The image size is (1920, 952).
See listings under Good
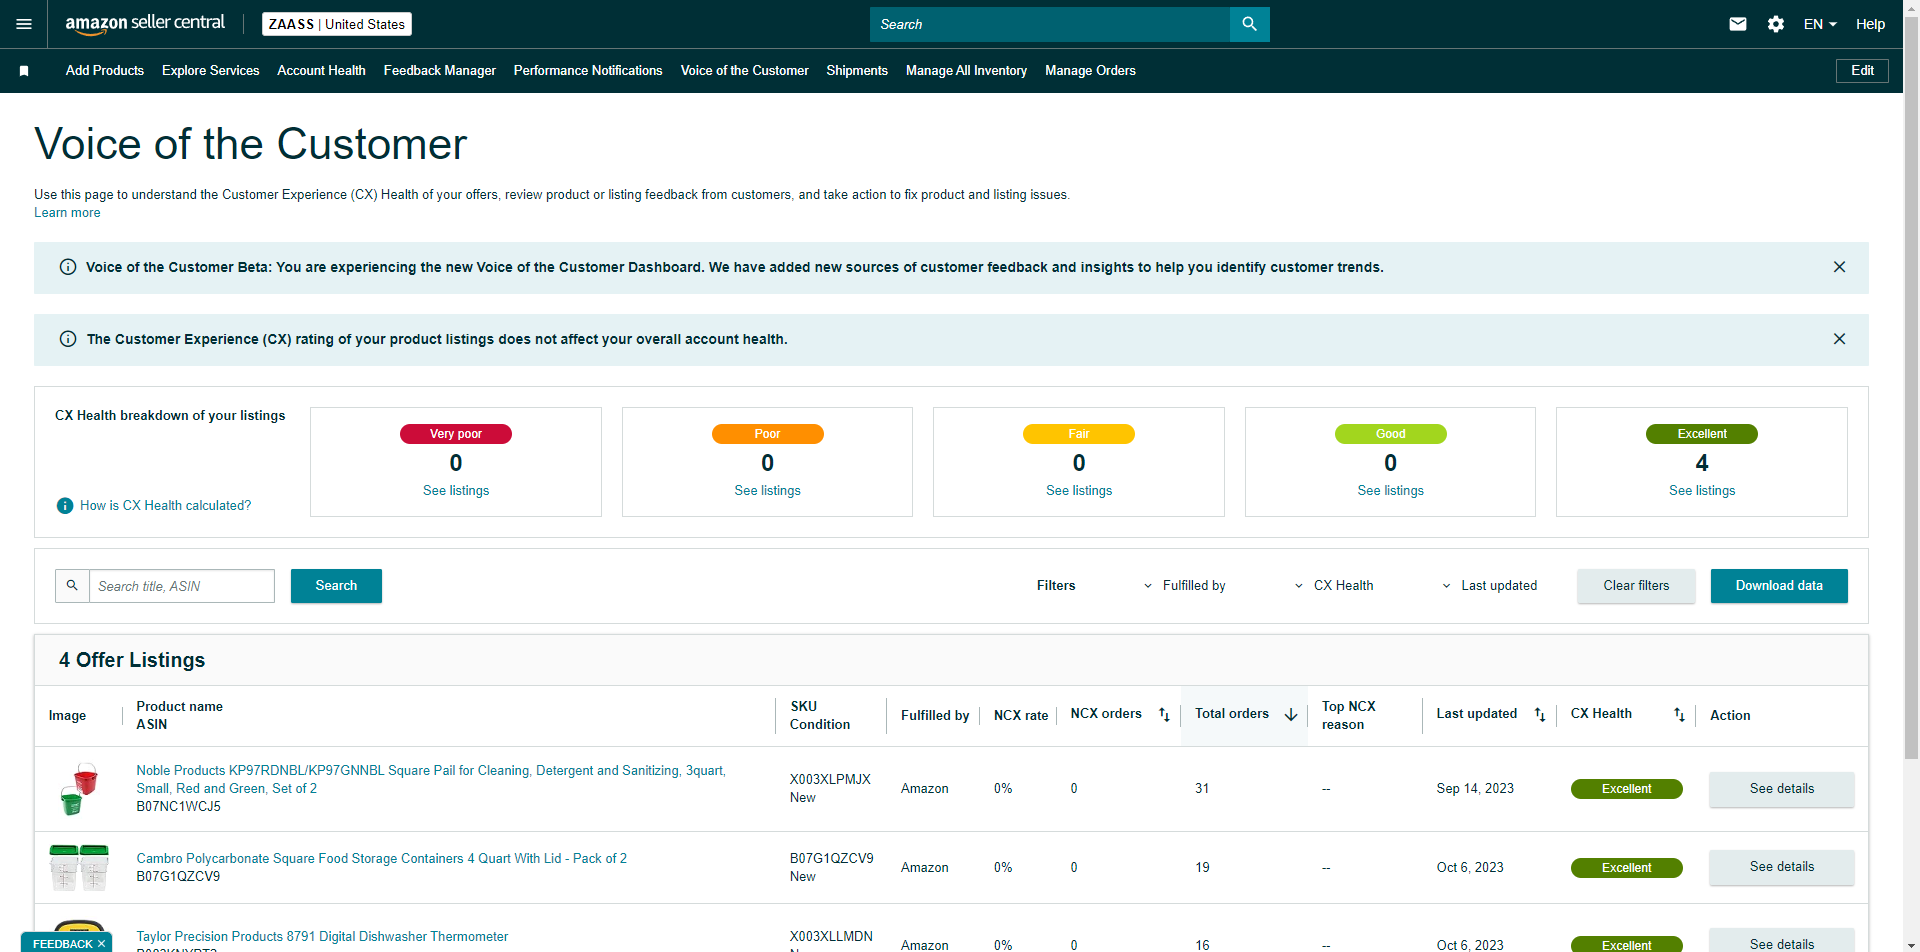point(1391,491)
